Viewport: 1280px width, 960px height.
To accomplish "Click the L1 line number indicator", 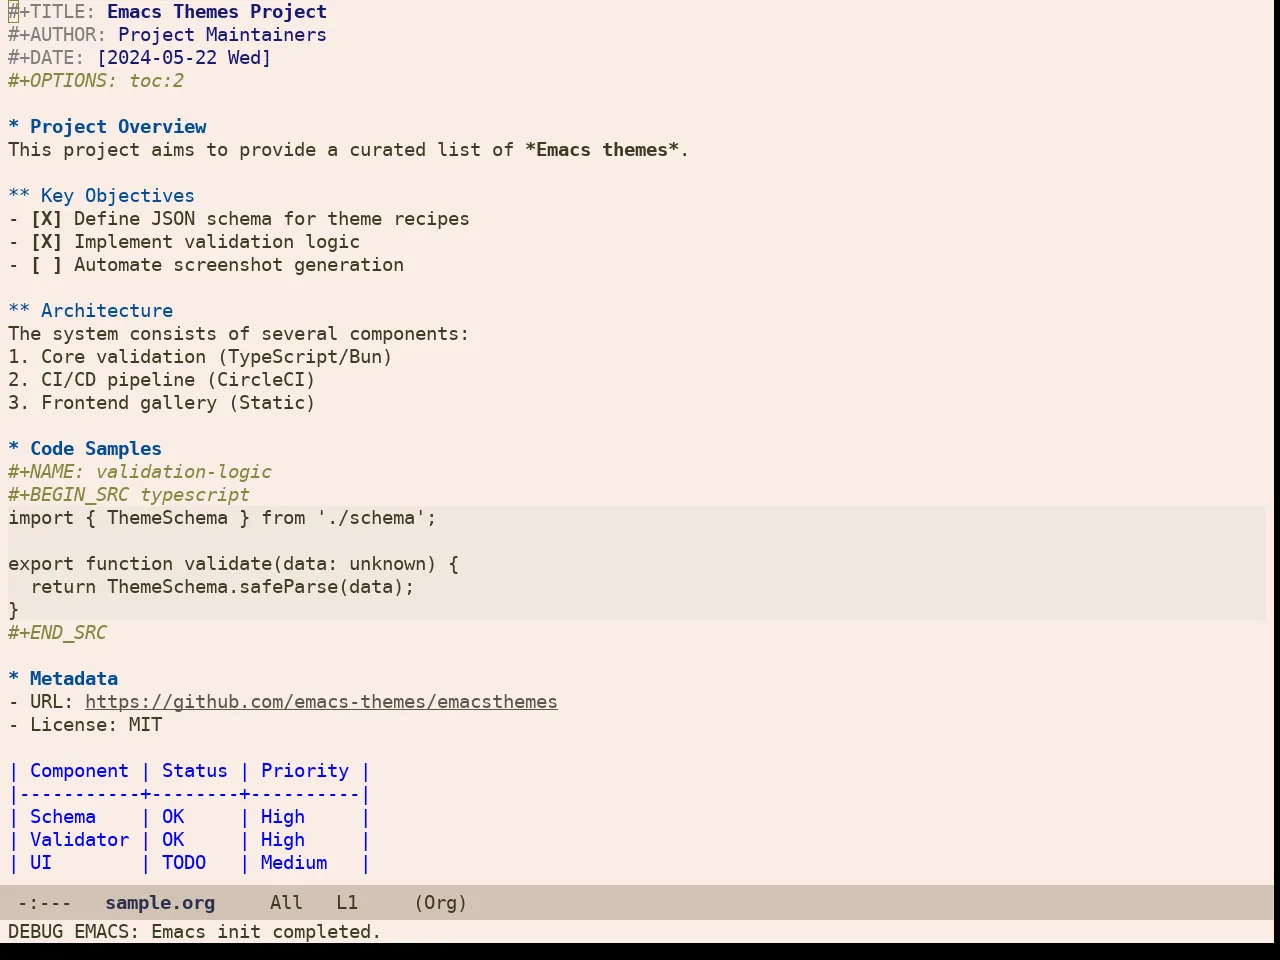I will tap(347, 903).
